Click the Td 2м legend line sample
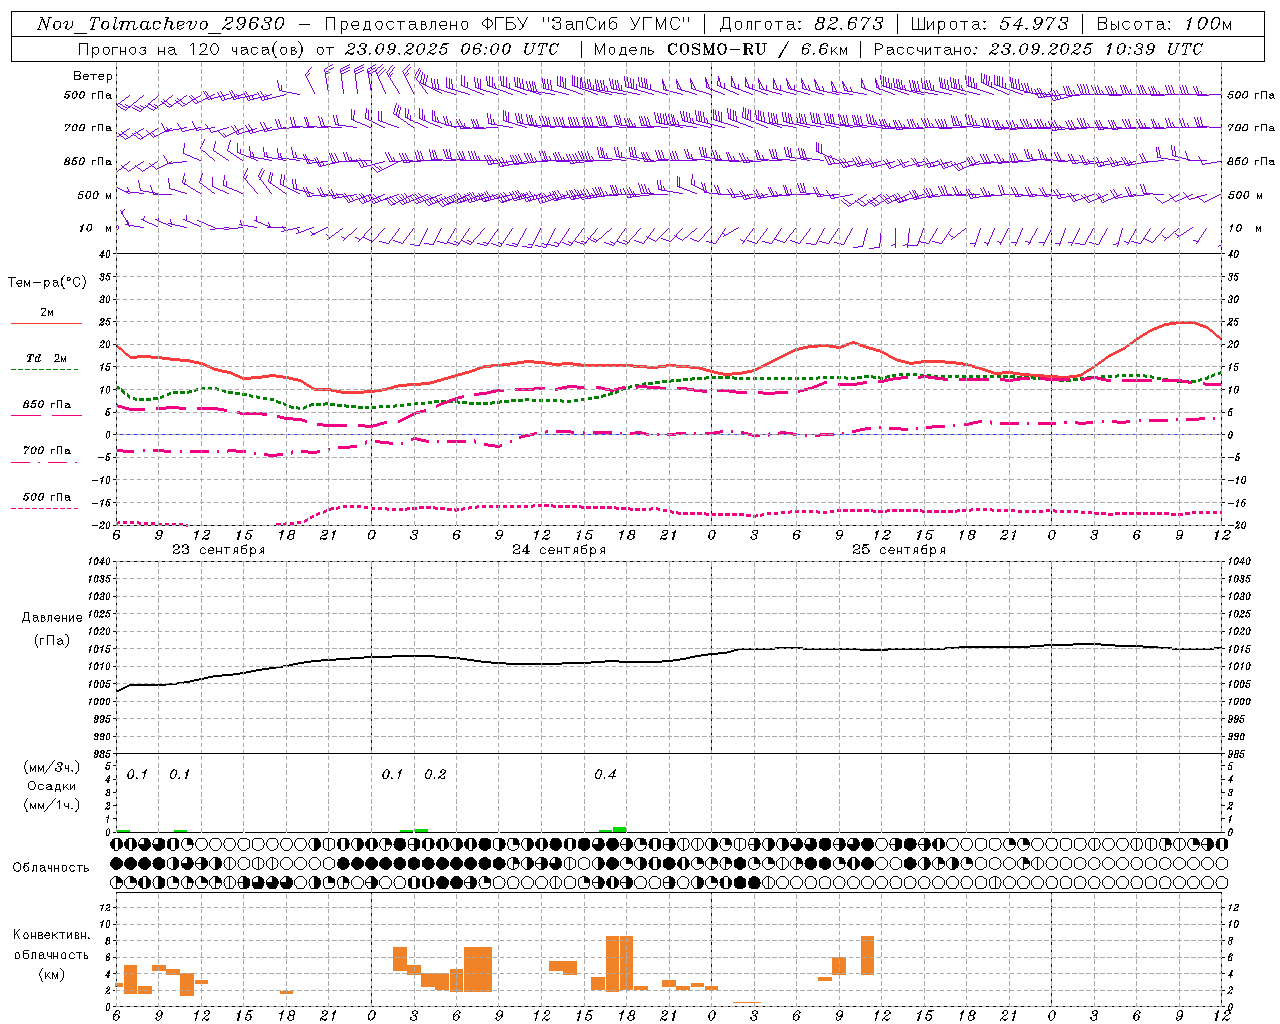Viewport: 1280px width, 1024px height. [46, 369]
